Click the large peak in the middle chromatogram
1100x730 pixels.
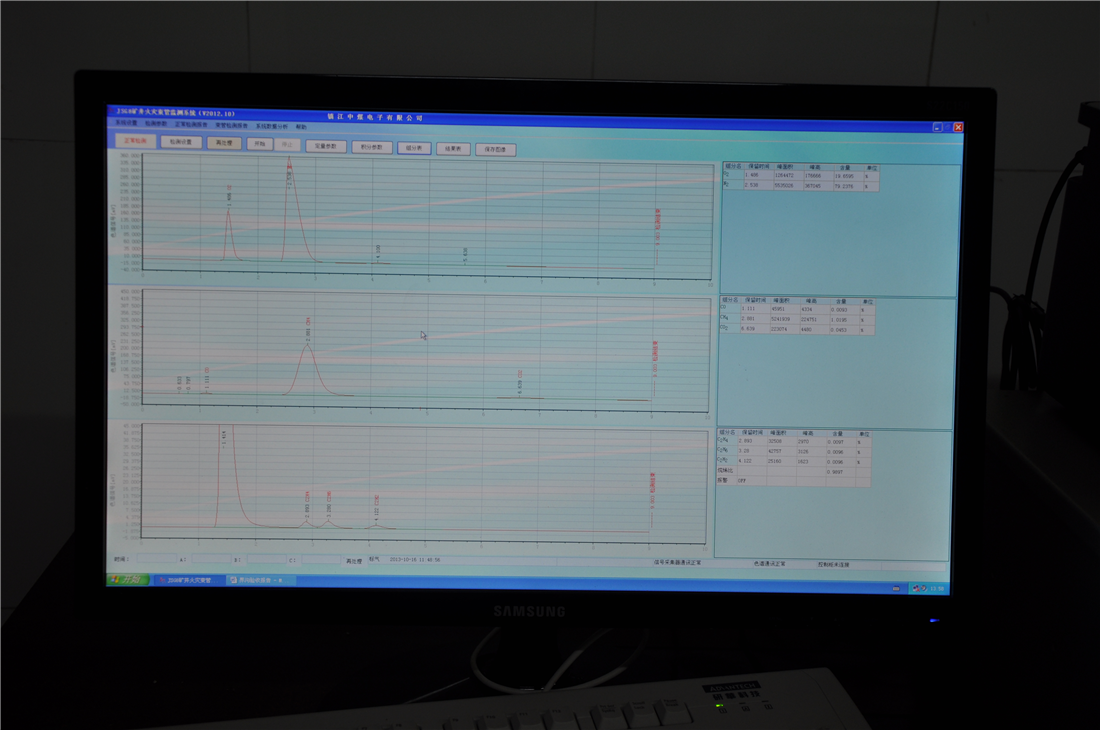coord(308,362)
